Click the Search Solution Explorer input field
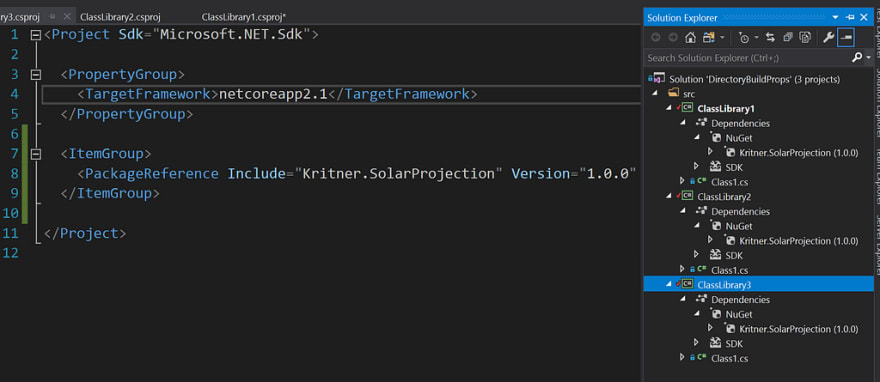This screenshot has width=880, height=382. (747, 58)
